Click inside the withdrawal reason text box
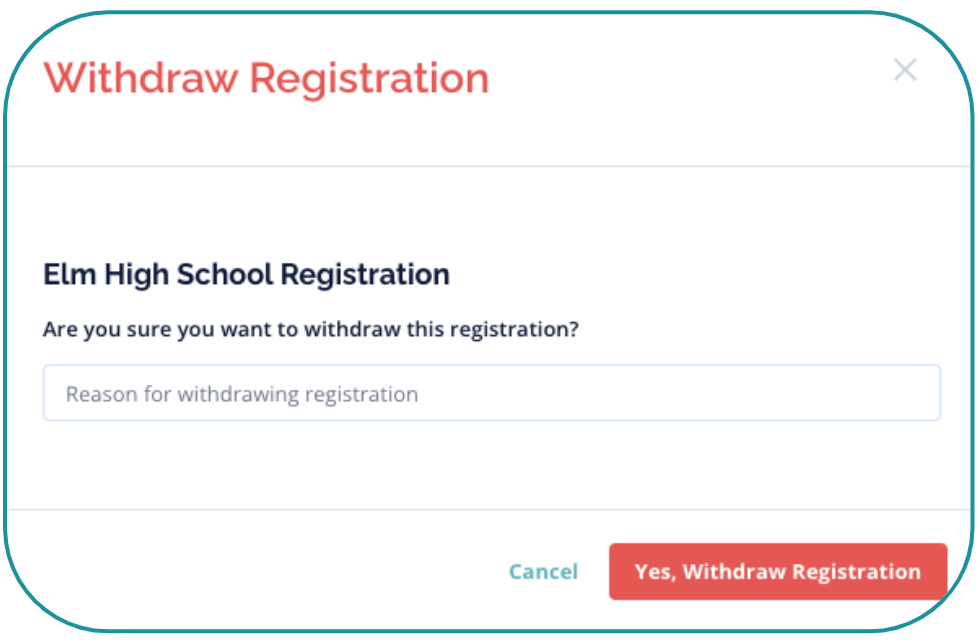 click(x=491, y=393)
